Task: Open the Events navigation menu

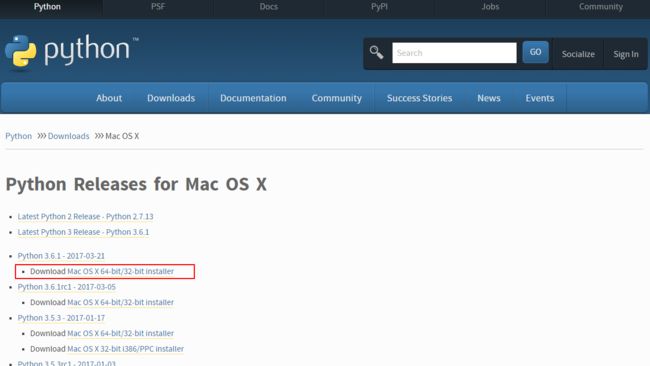Action: pos(540,98)
